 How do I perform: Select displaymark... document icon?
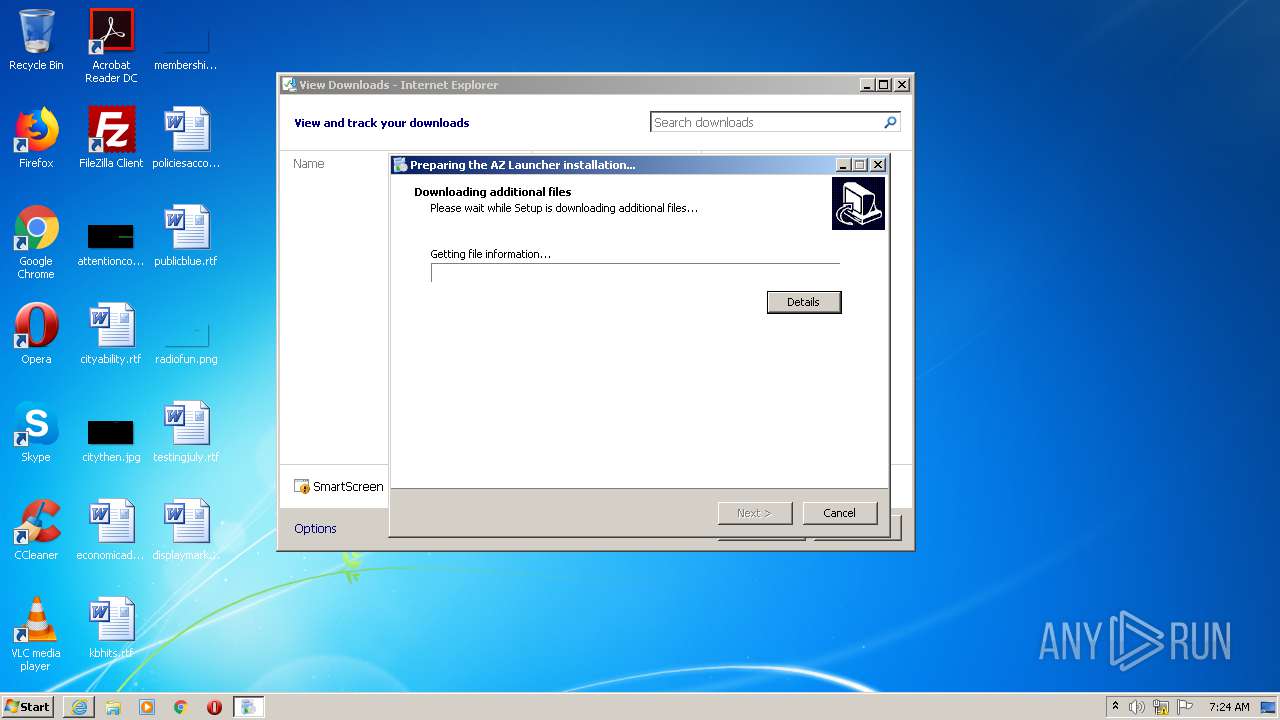click(x=186, y=530)
